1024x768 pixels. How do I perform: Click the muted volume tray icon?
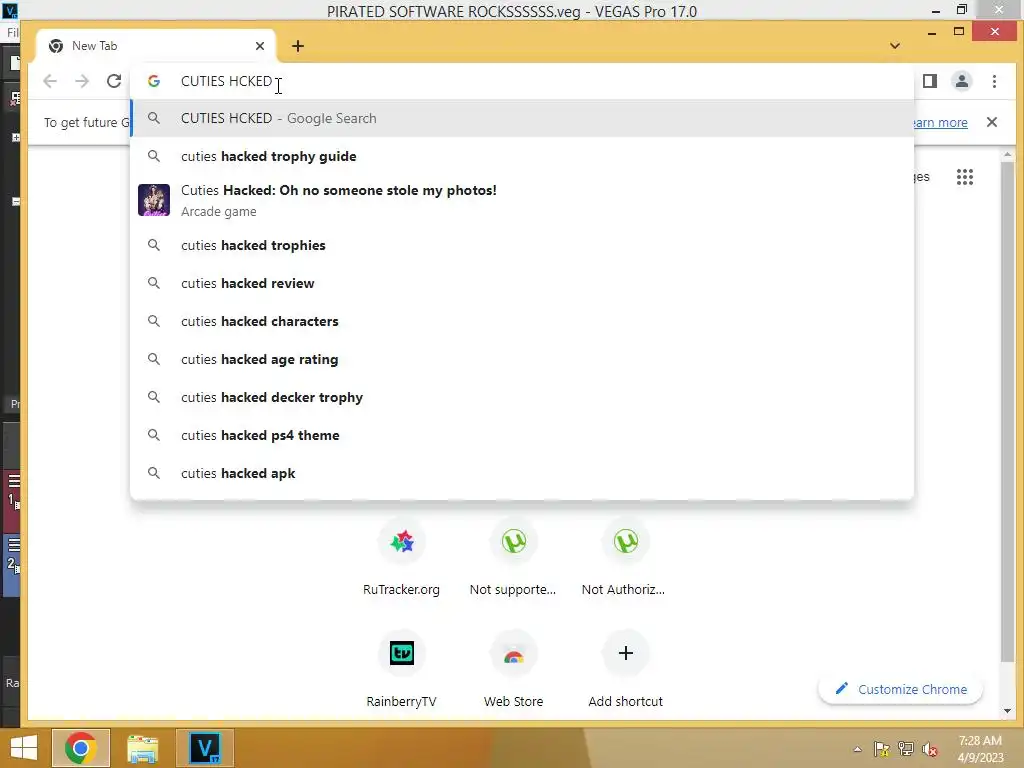tap(929, 749)
